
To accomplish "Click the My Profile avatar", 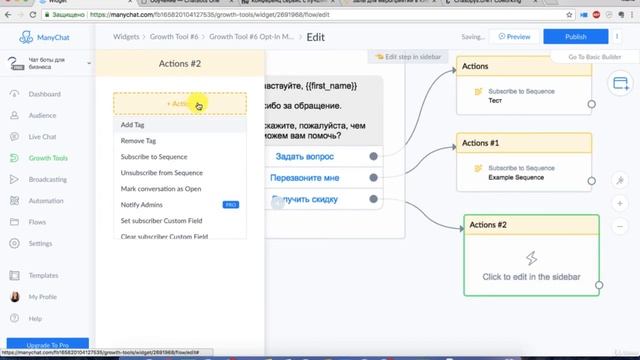I will click(15, 297).
